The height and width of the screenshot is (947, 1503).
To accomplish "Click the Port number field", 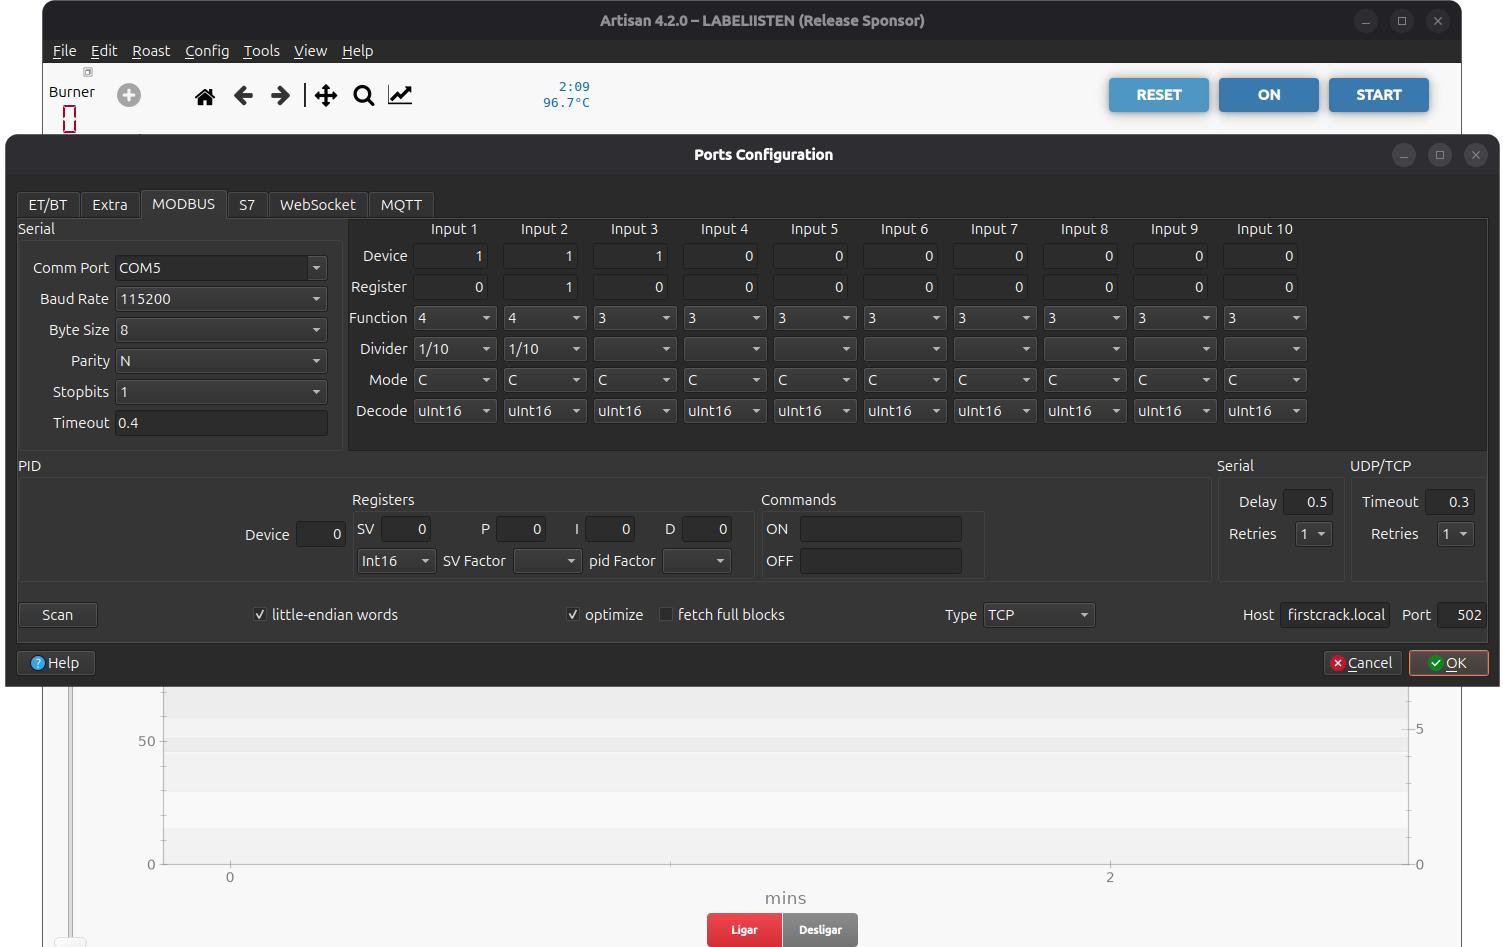I will (1461, 615).
